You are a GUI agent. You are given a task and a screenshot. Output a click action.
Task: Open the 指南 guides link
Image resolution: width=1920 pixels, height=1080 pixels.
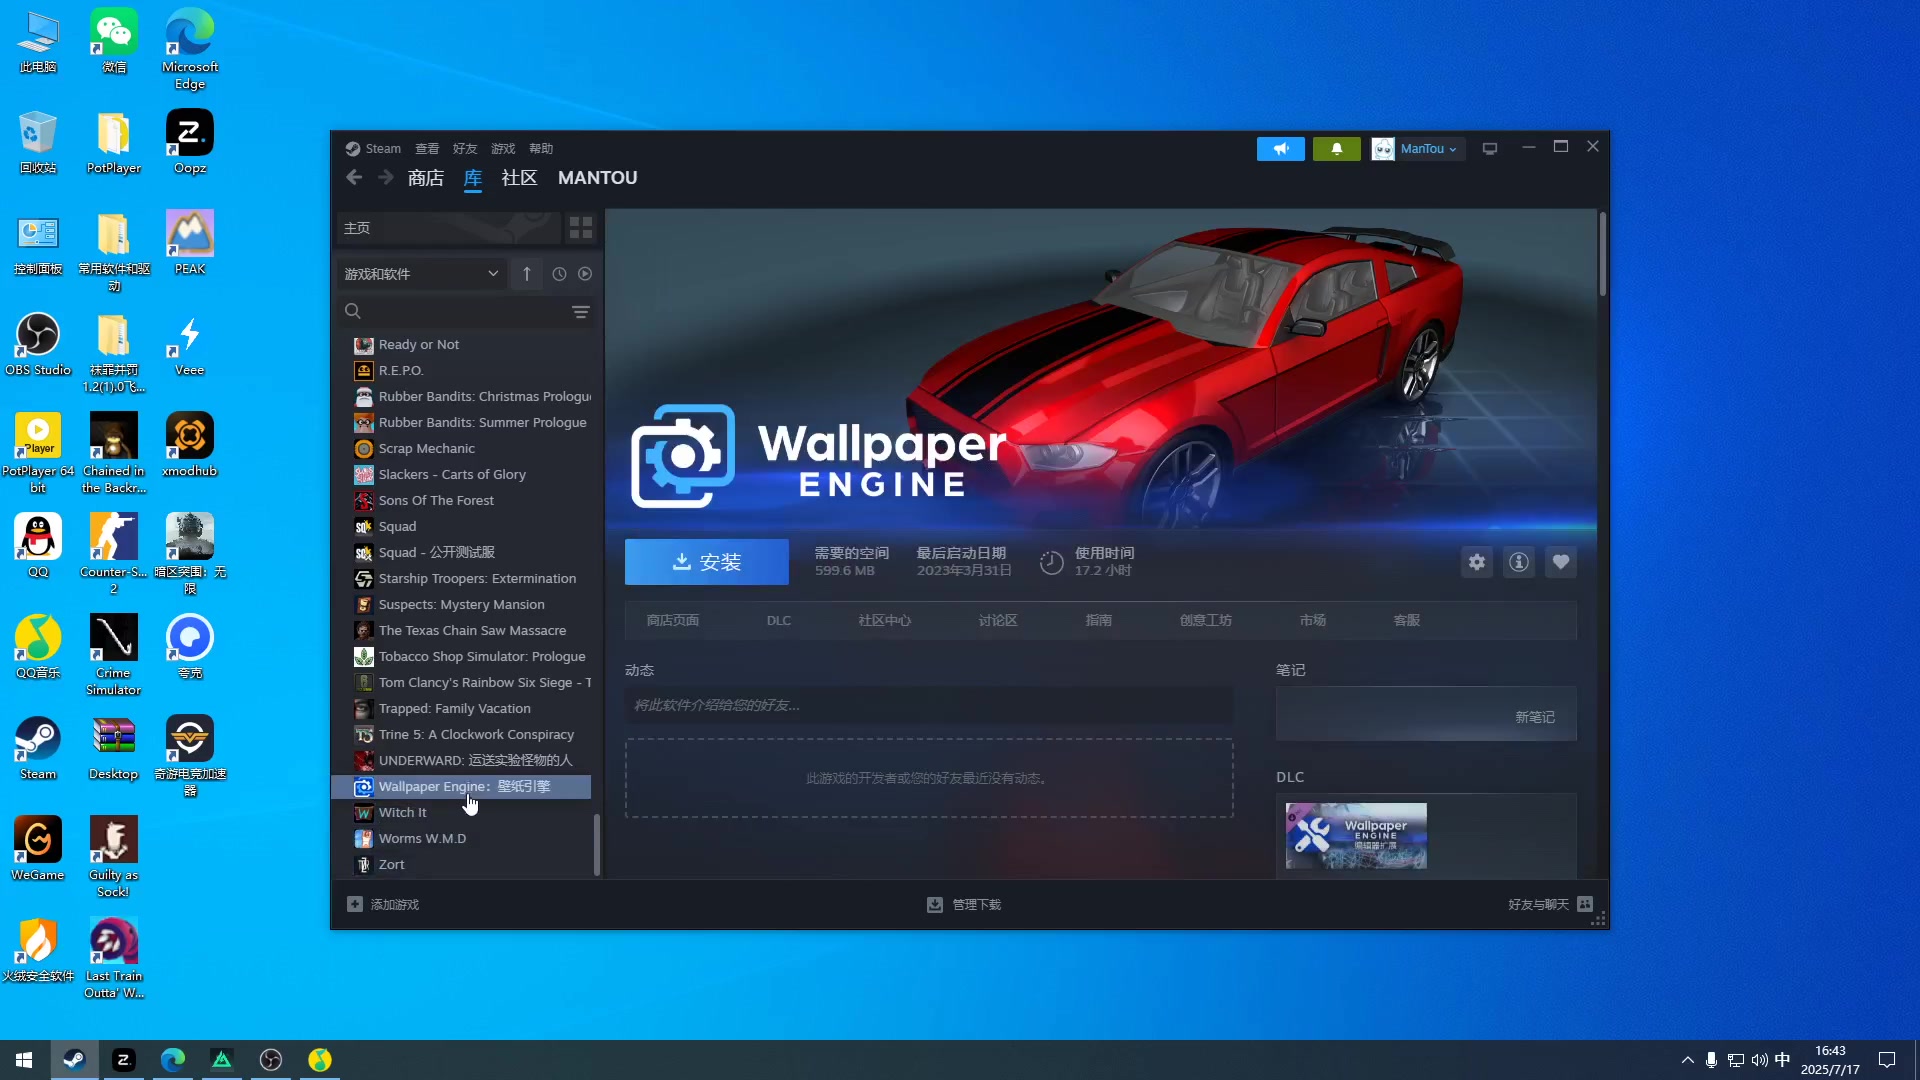(1098, 621)
